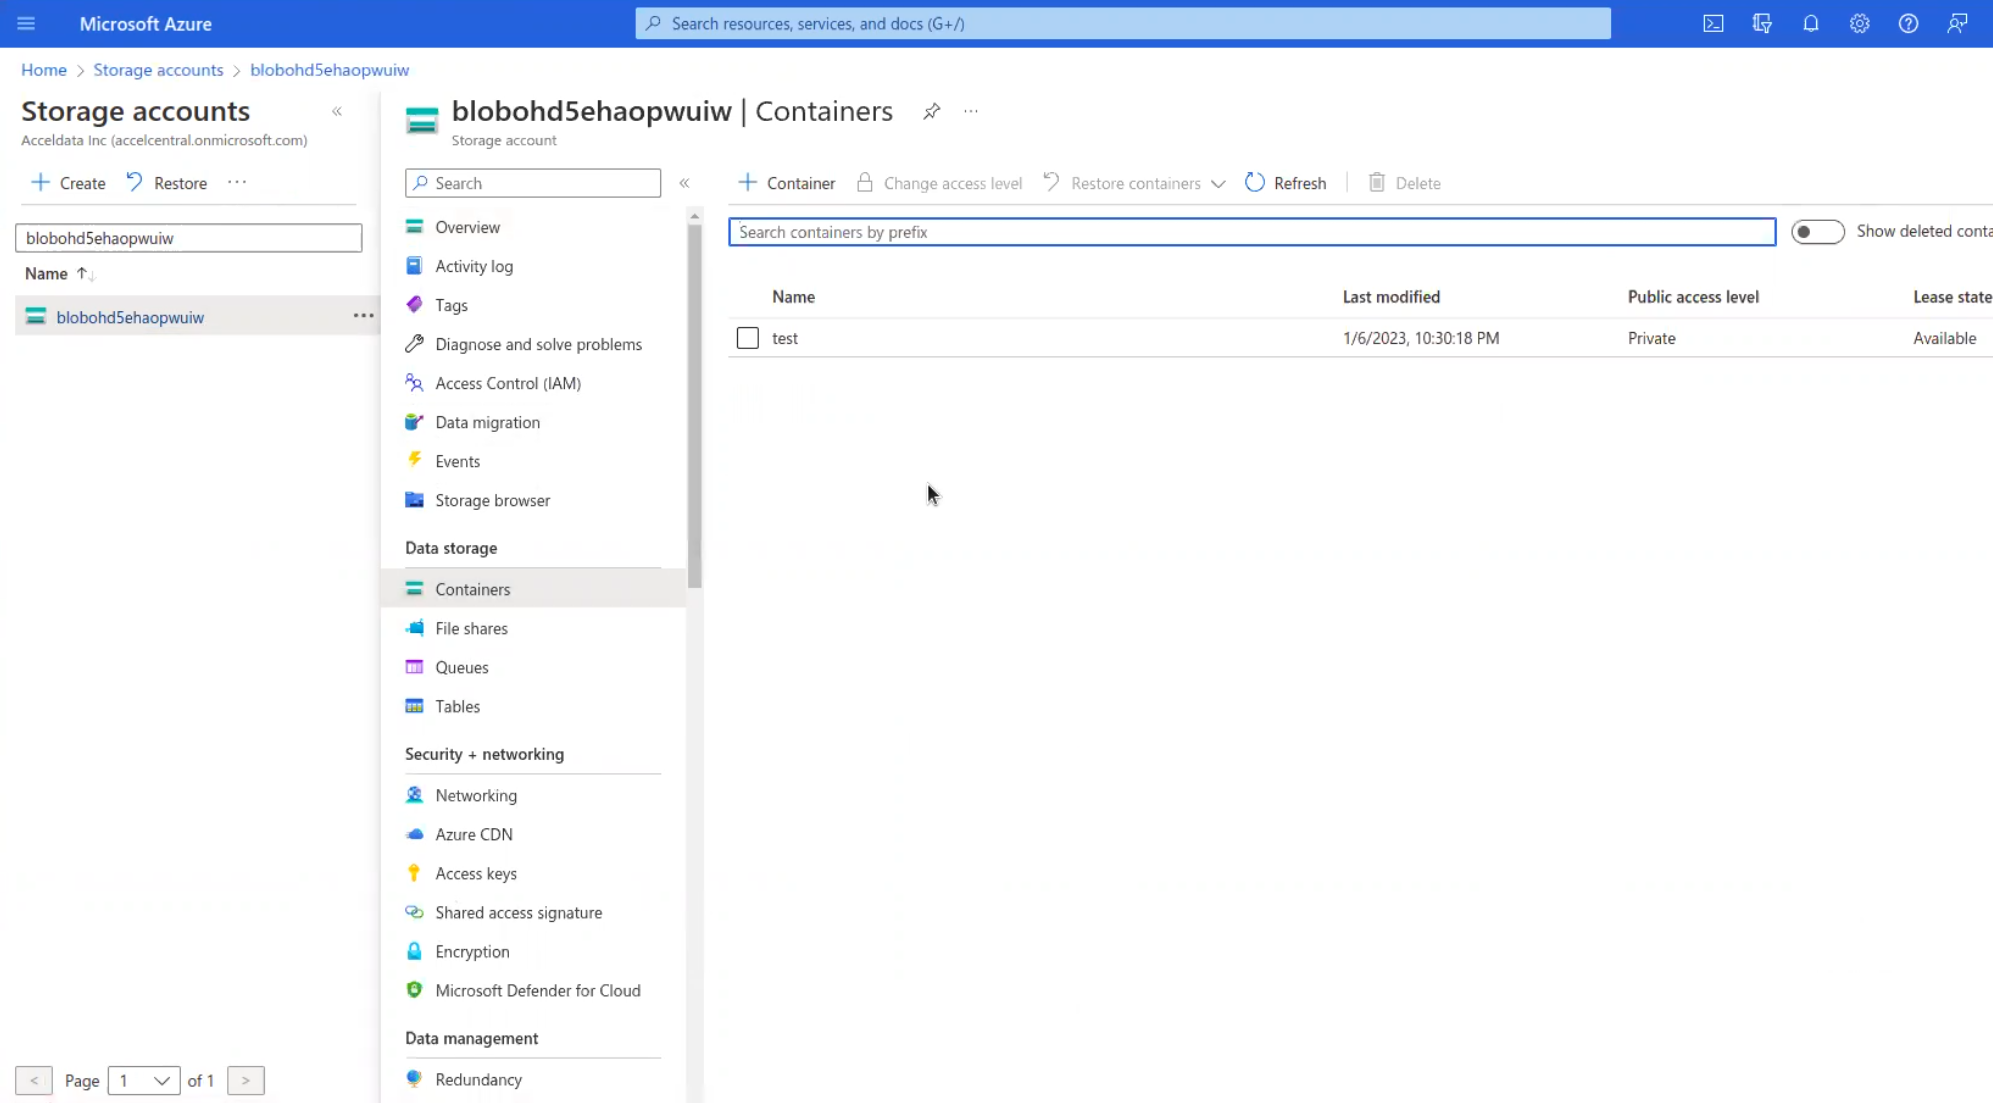
Task: Tick the checkbox for test container
Action: click(x=747, y=338)
